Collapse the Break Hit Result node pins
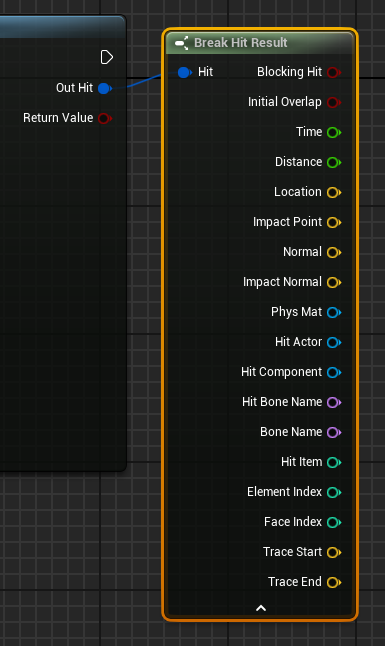The image size is (385, 646). click(261, 608)
